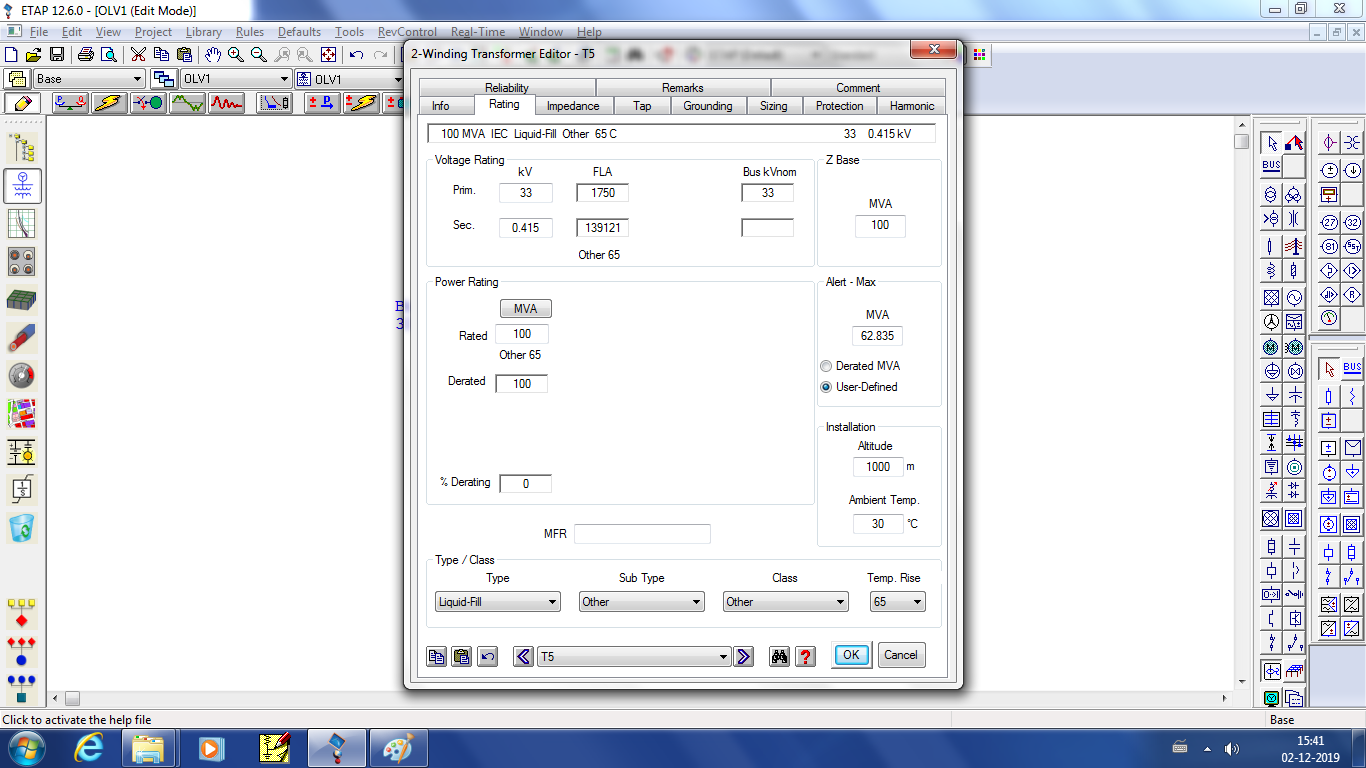Viewport: 1366px width, 768px height.
Task: Run the Load Flow Analysis mode
Action: (70, 104)
